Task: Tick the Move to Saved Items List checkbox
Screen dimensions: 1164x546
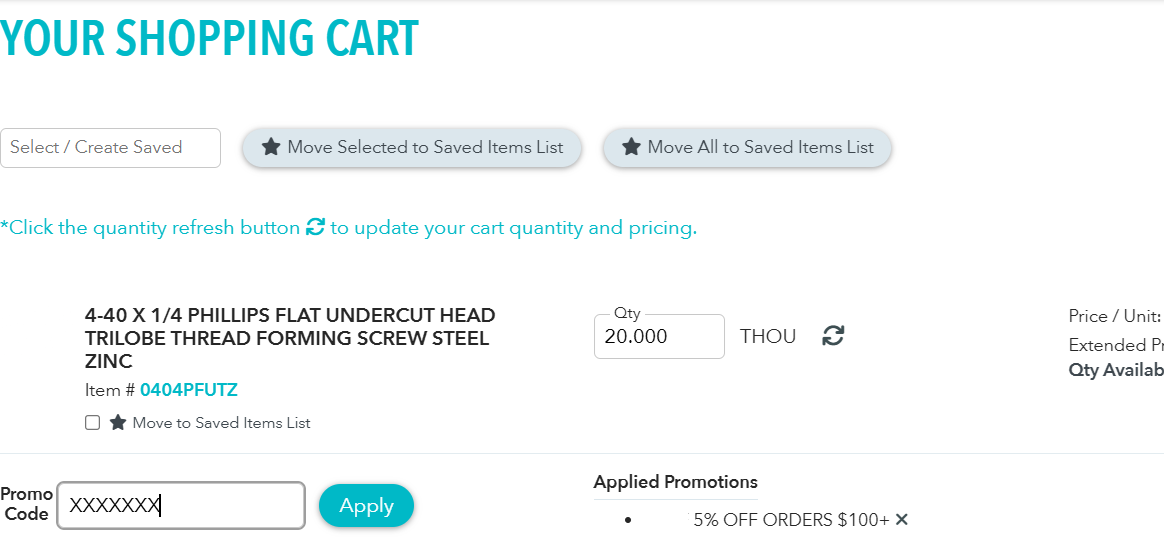Action: [x=93, y=423]
